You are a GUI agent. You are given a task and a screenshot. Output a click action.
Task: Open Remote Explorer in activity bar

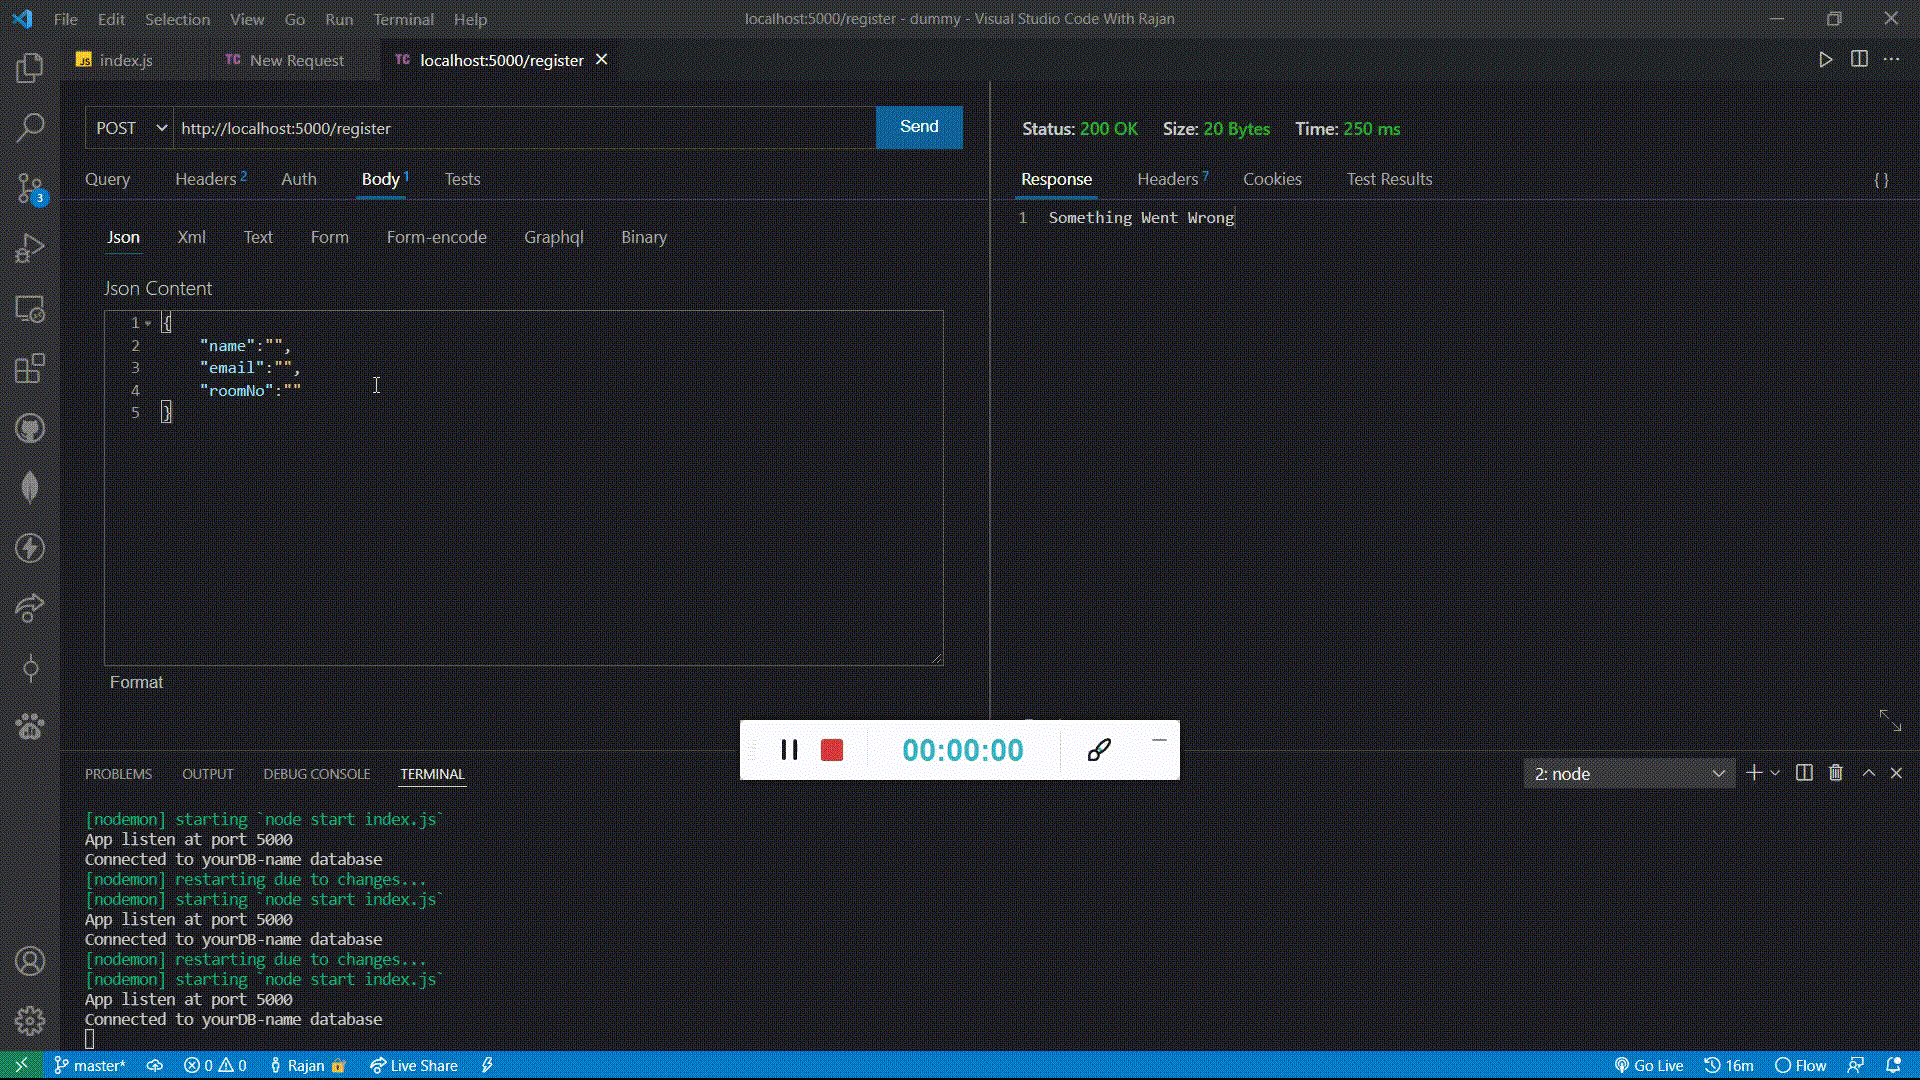(x=30, y=309)
